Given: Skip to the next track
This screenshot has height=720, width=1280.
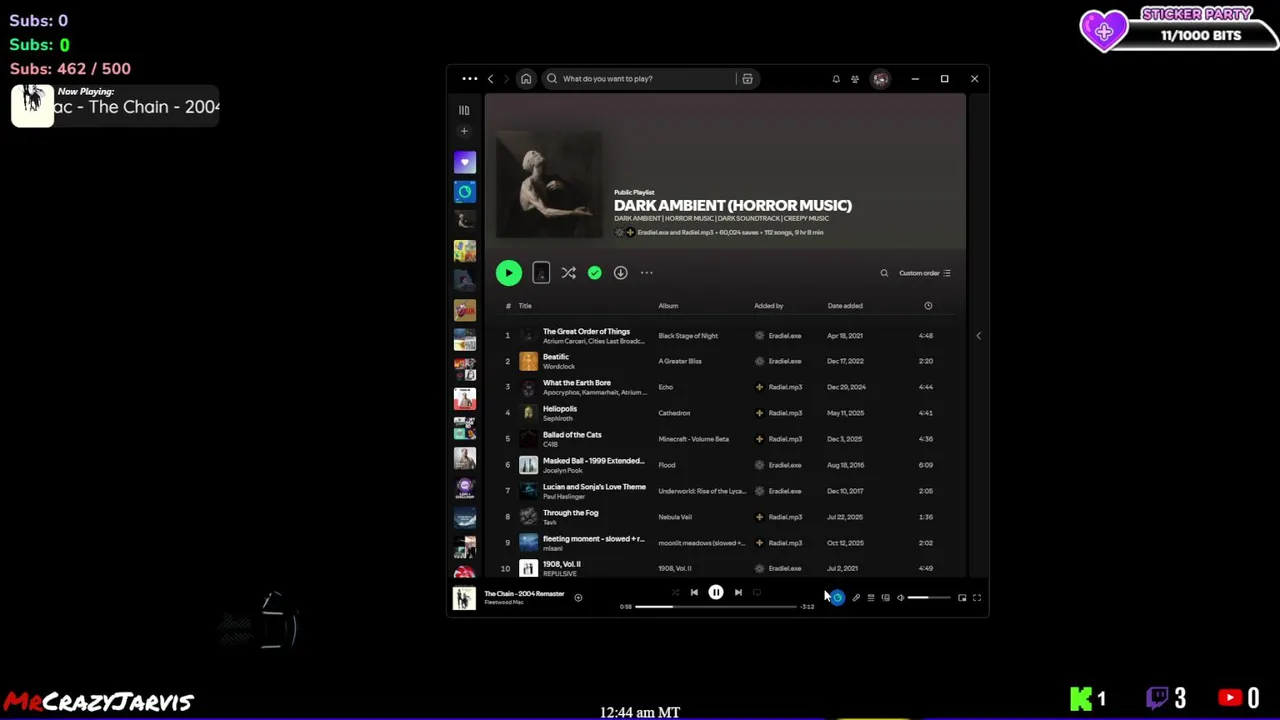Looking at the screenshot, I should (738, 593).
